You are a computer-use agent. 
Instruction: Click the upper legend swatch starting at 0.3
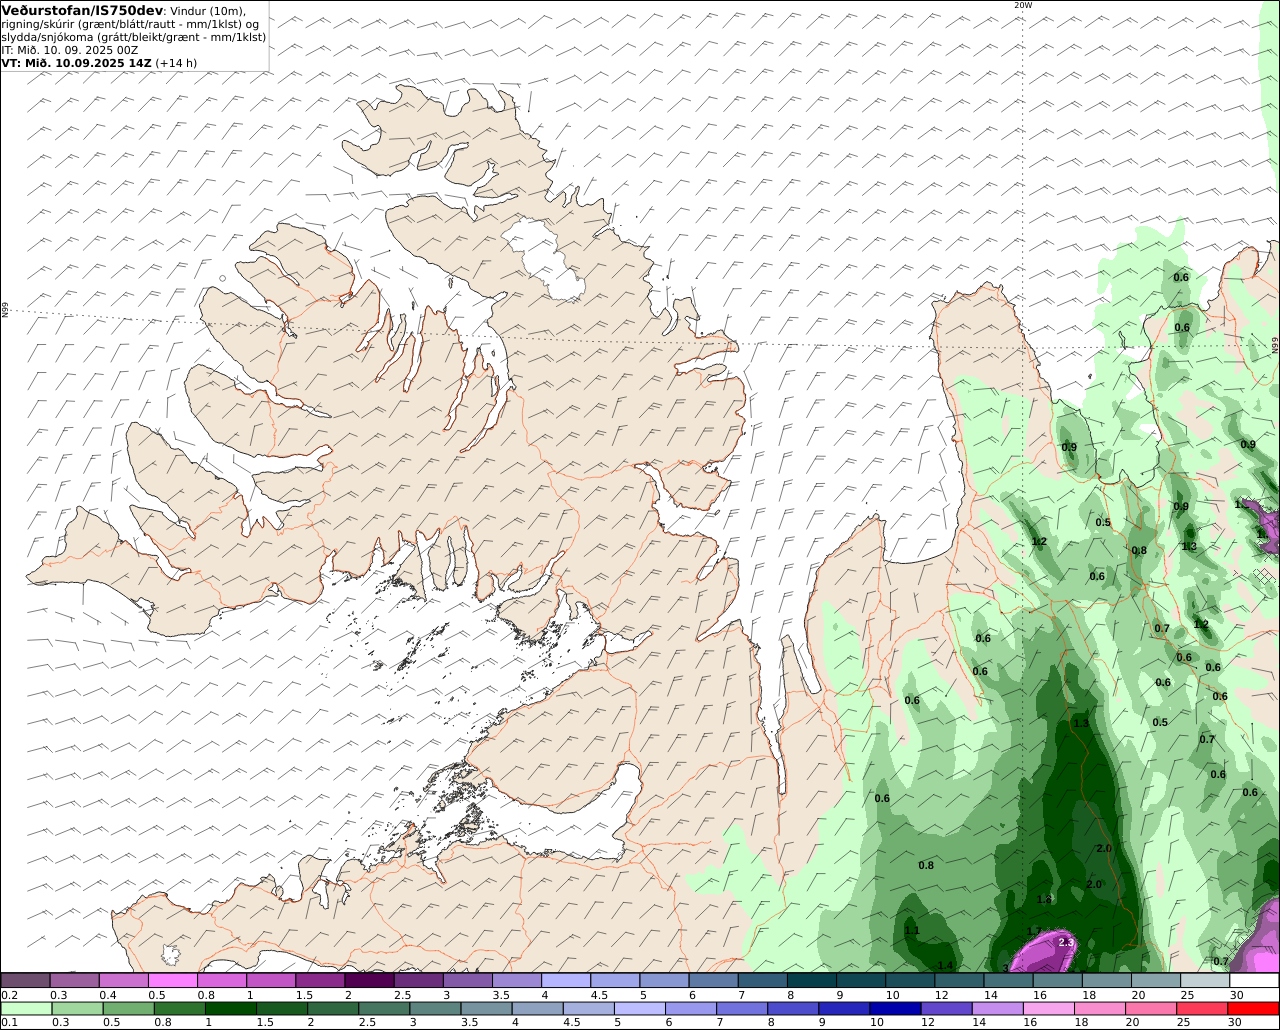(74, 981)
